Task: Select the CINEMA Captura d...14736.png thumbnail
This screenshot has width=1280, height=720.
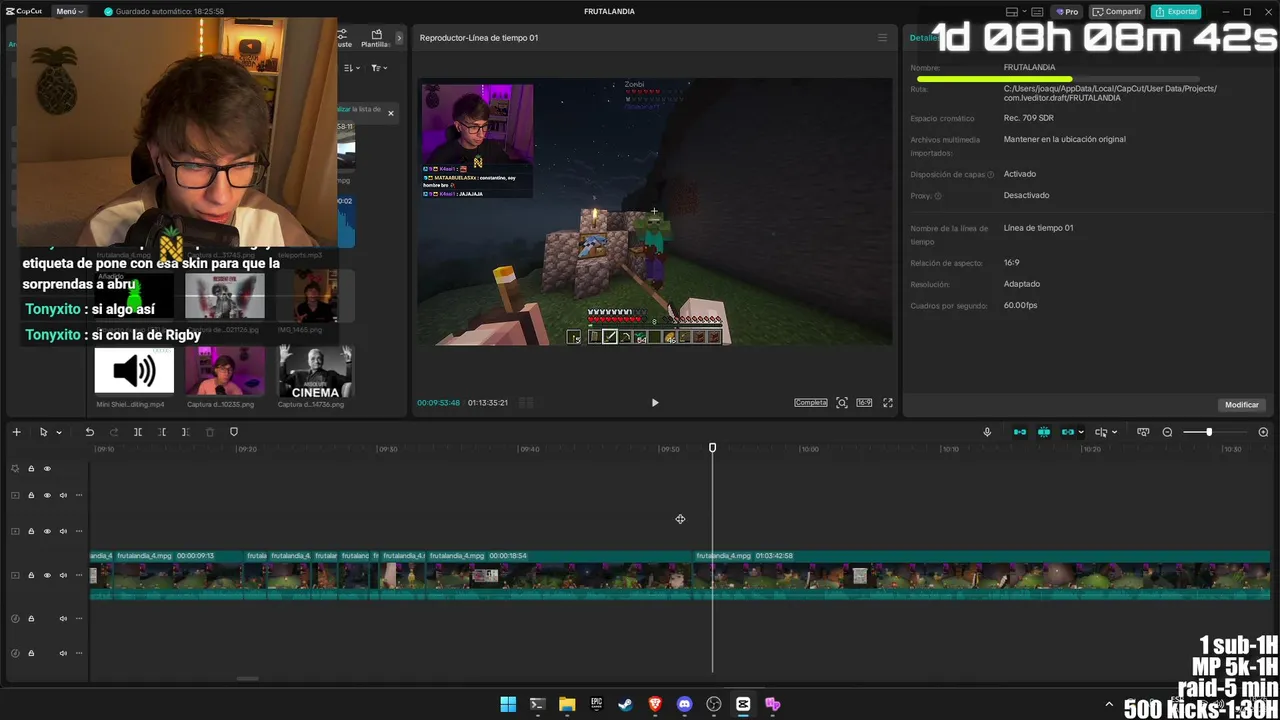Action: [x=315, y=371]
